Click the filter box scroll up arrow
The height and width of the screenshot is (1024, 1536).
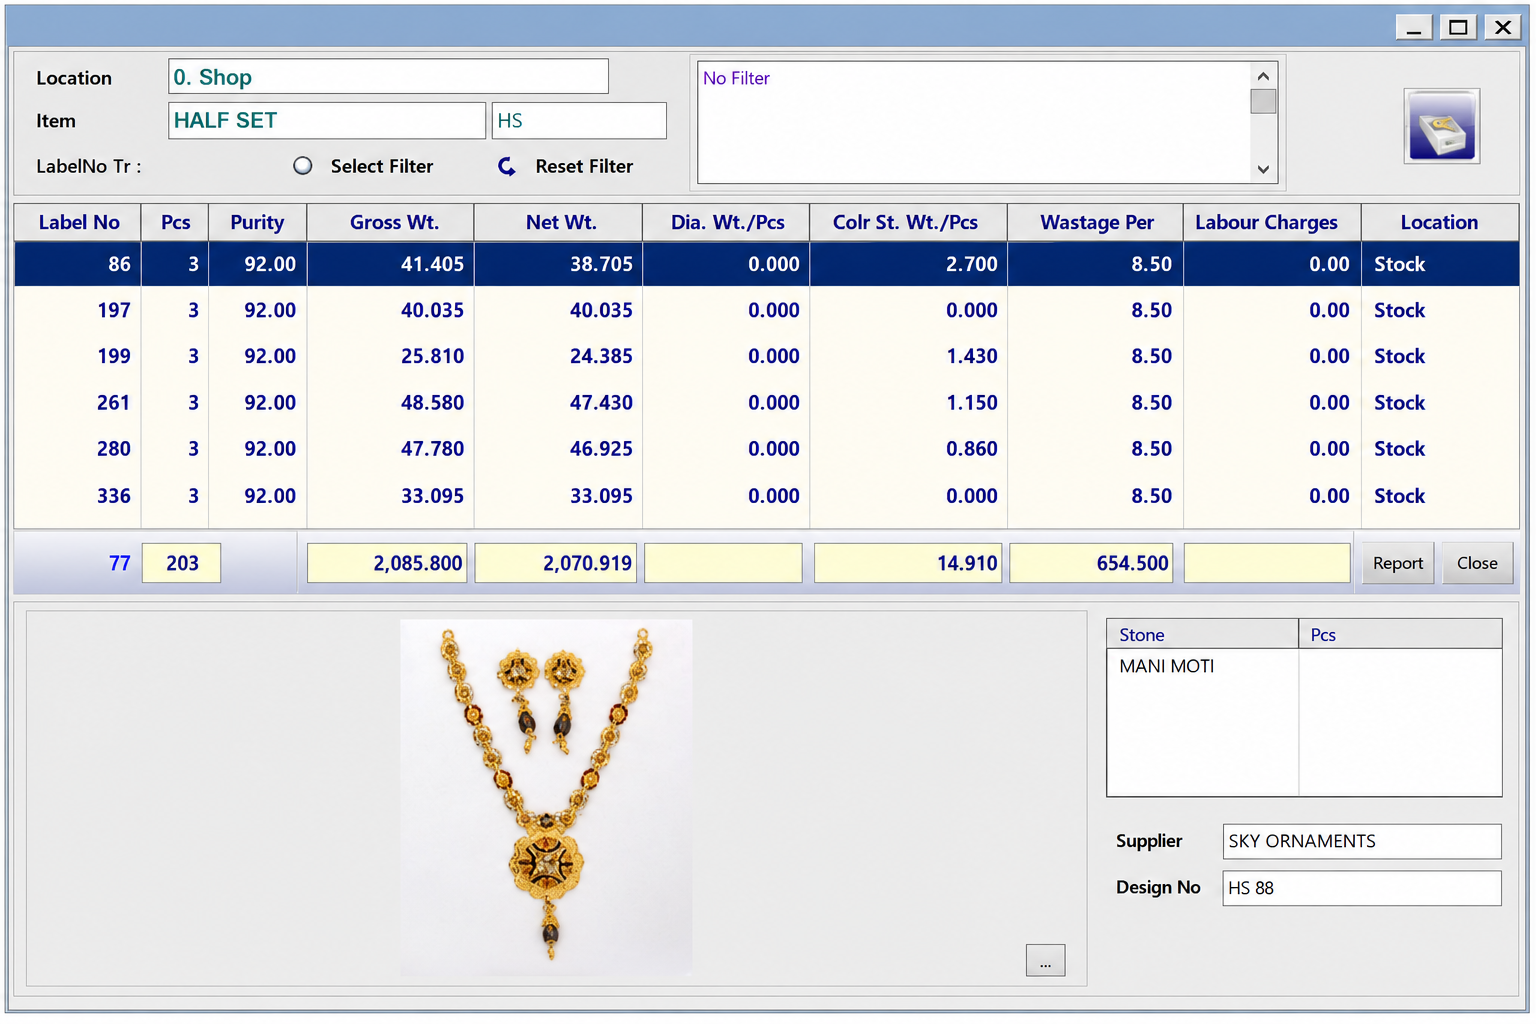point(1263,76)
